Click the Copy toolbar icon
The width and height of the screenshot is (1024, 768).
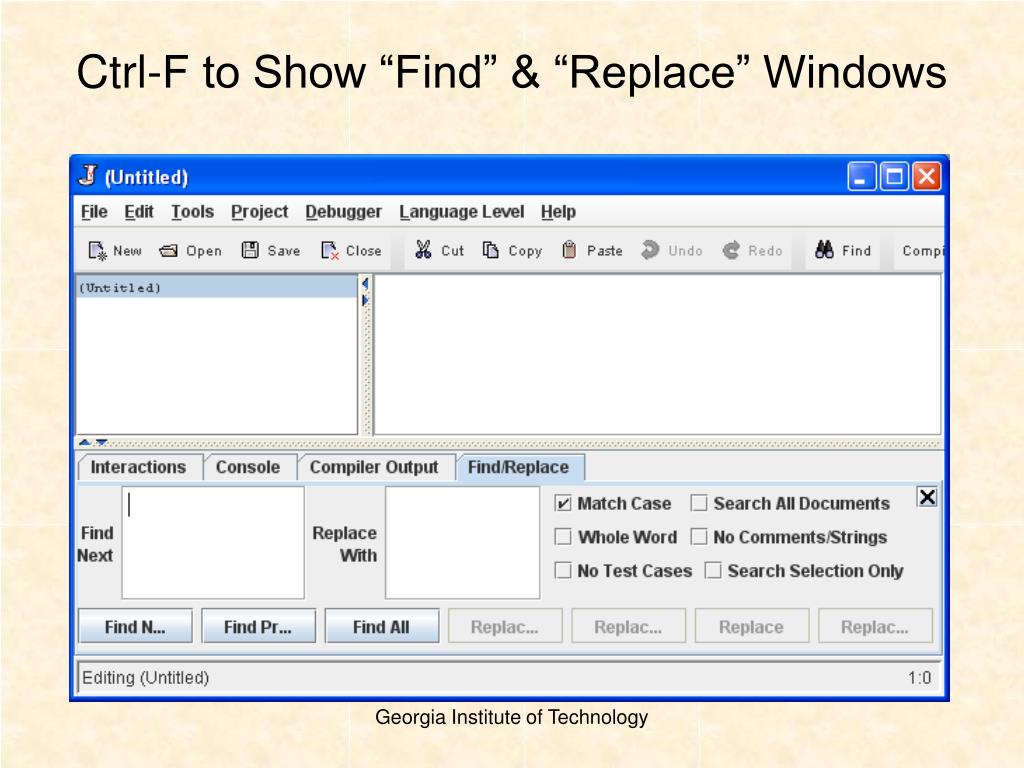490,250
